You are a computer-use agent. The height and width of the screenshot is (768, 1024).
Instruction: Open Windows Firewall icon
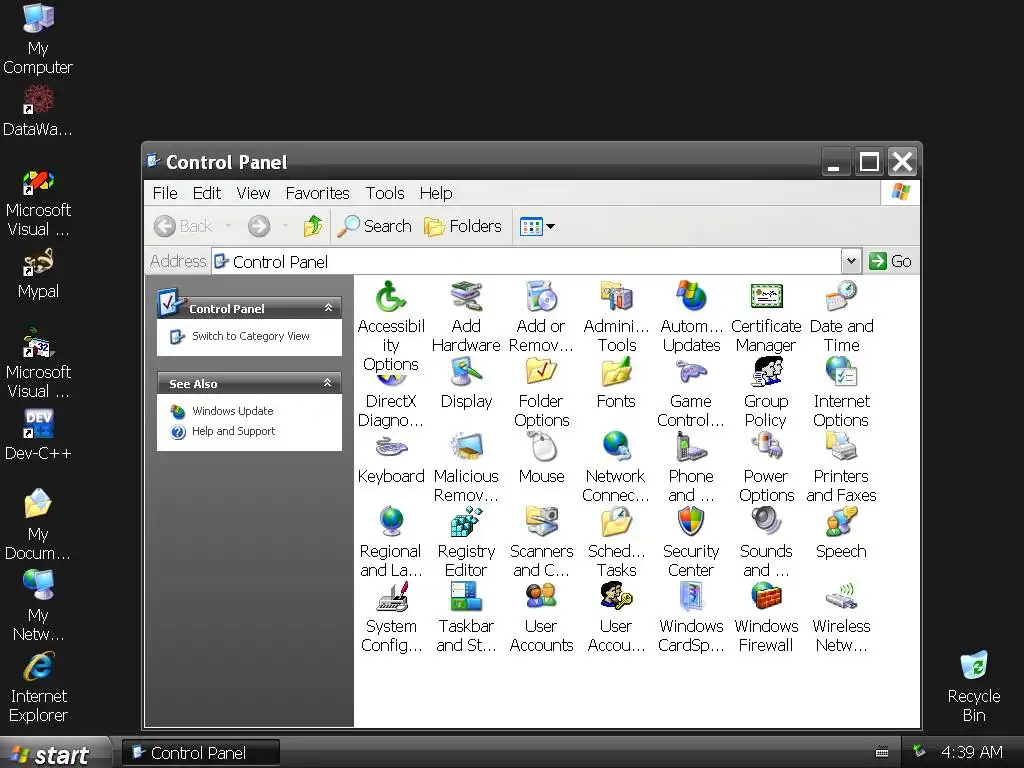point(766,597)
